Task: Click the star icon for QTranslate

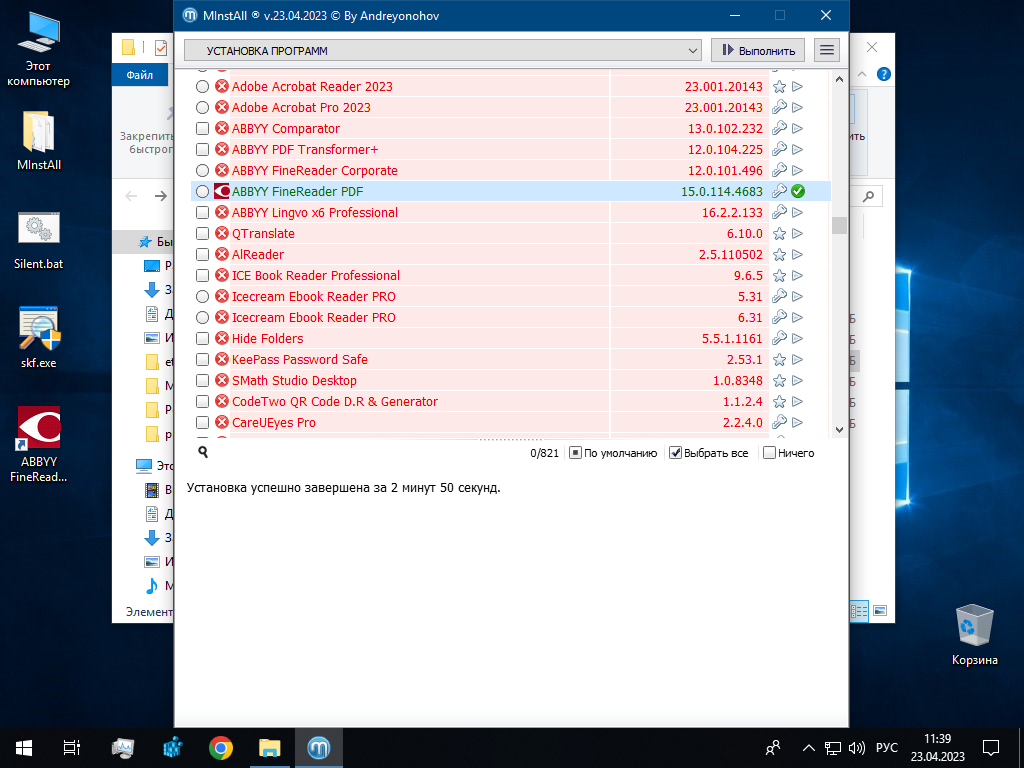Action: (x=779, y=233)
